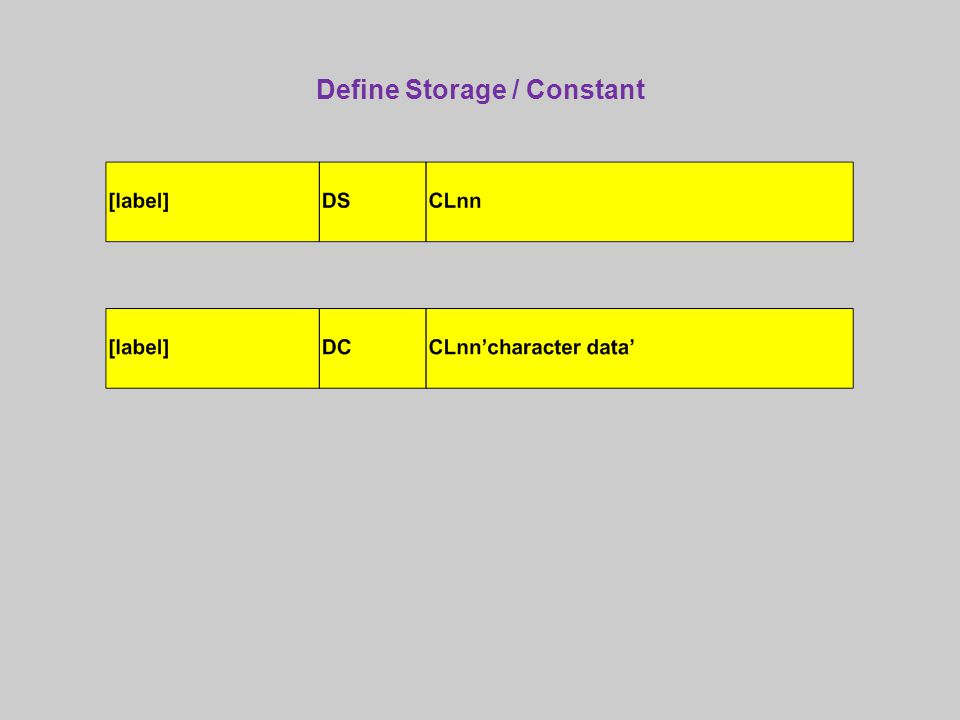Screen dimensions: 960x720
Task: Click empty yellow space right of CLnn
Action: [667, 201]
